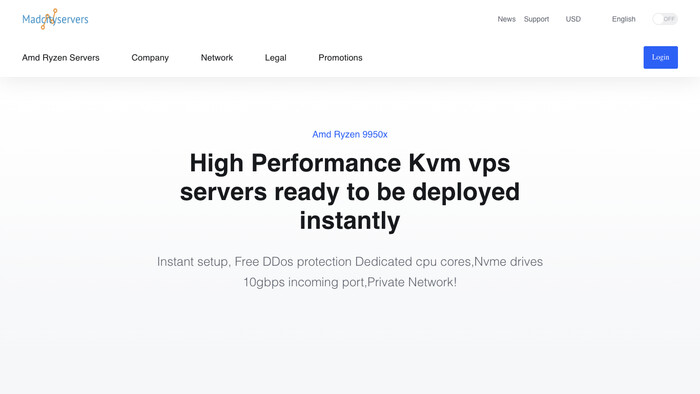Open the USD currency dropdown
The height and width of the screenshot is (394, 700).
pyautogui.click(x=573, y=19)
